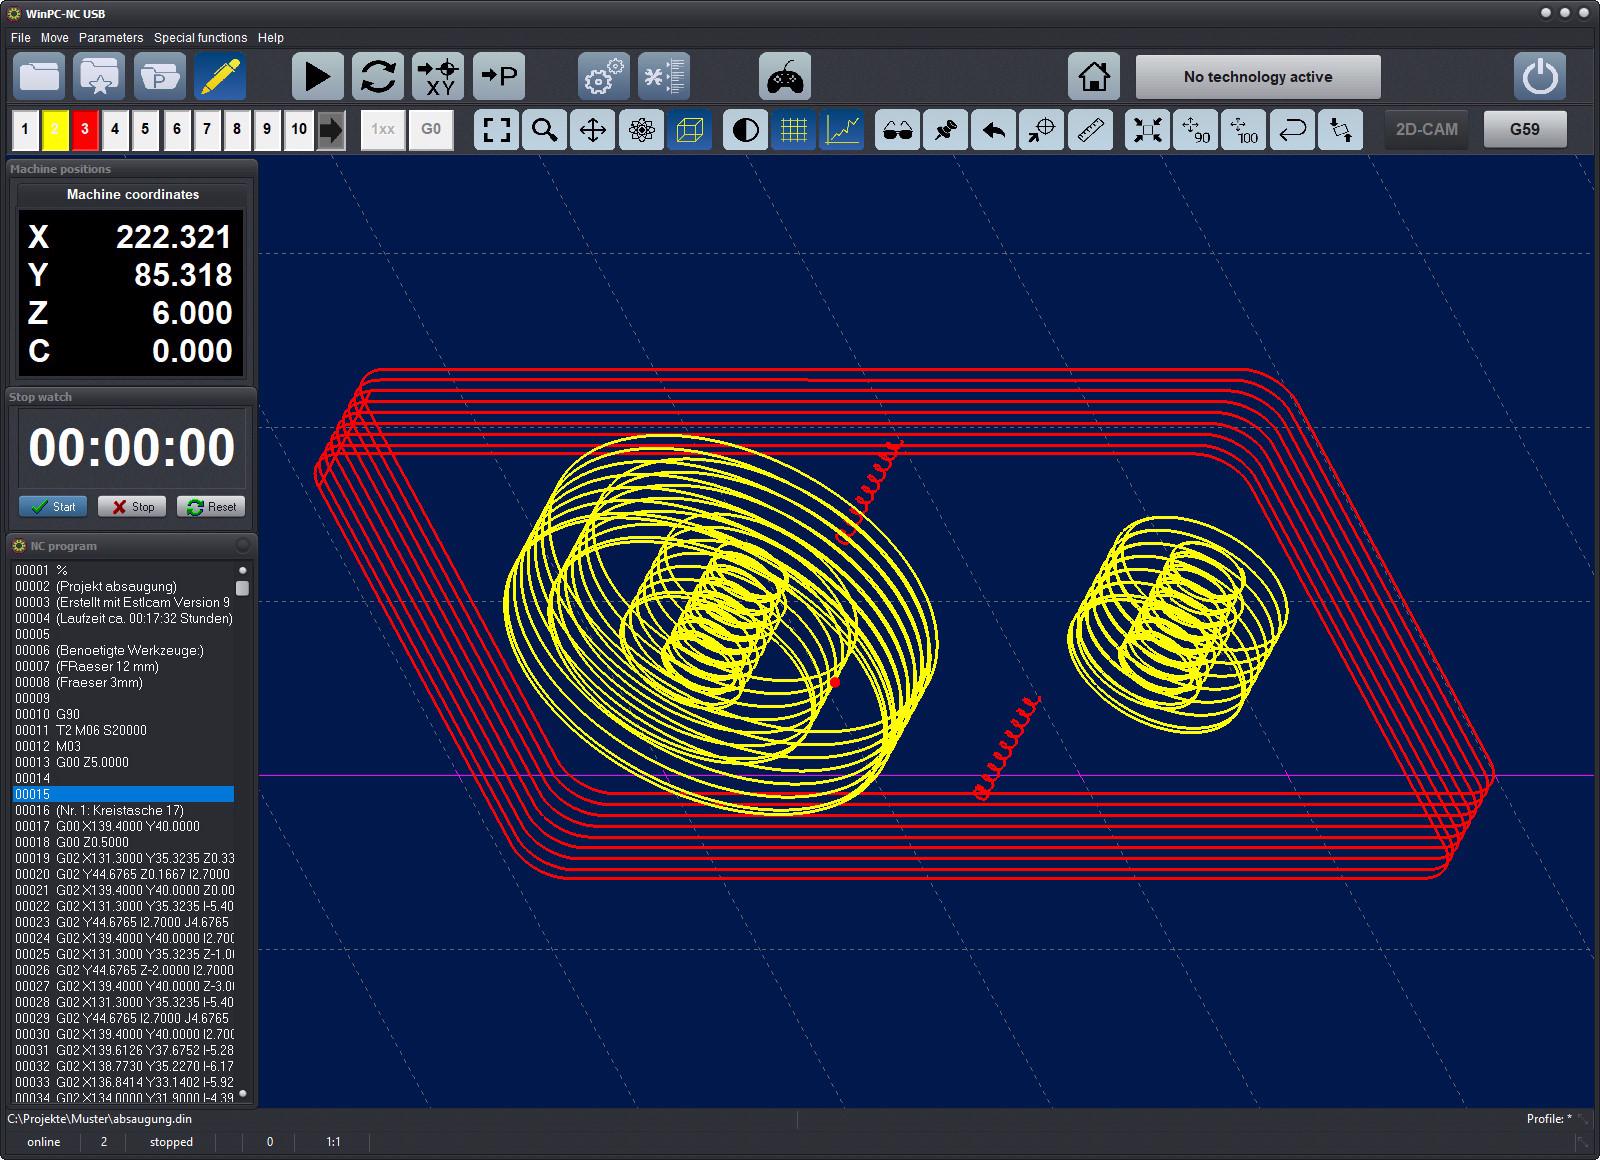This screenshot has width=1600, height=1160.
Task: Select the magnifier zoom tool
Action: [545, 130]
